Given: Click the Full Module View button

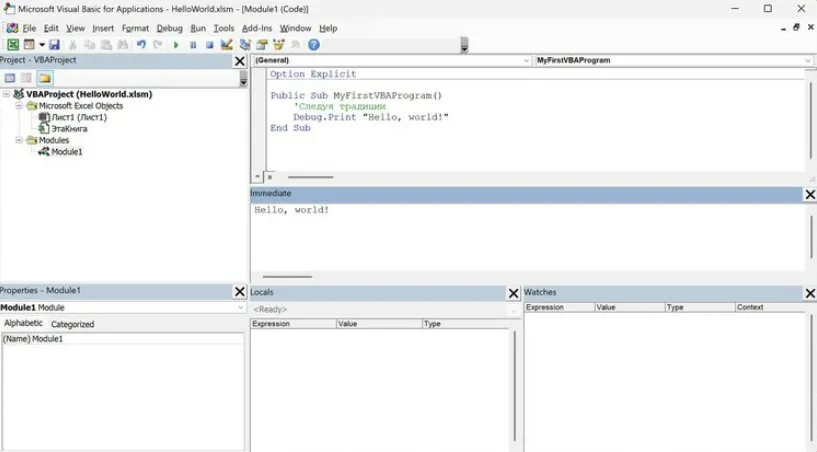Looking at the screenshot, I should 270,177.
